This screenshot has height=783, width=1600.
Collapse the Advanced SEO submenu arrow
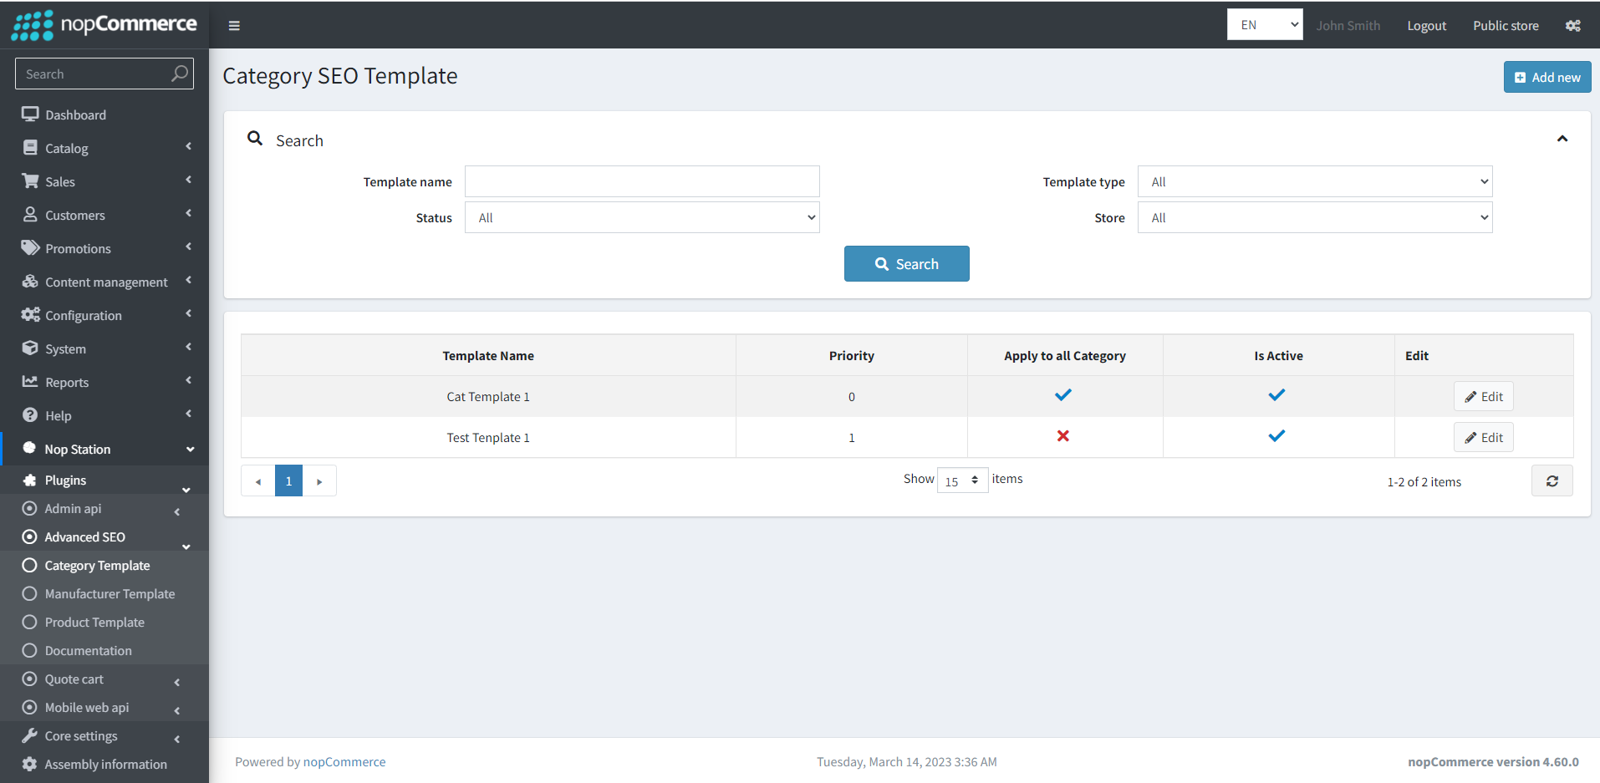[186, 546]
